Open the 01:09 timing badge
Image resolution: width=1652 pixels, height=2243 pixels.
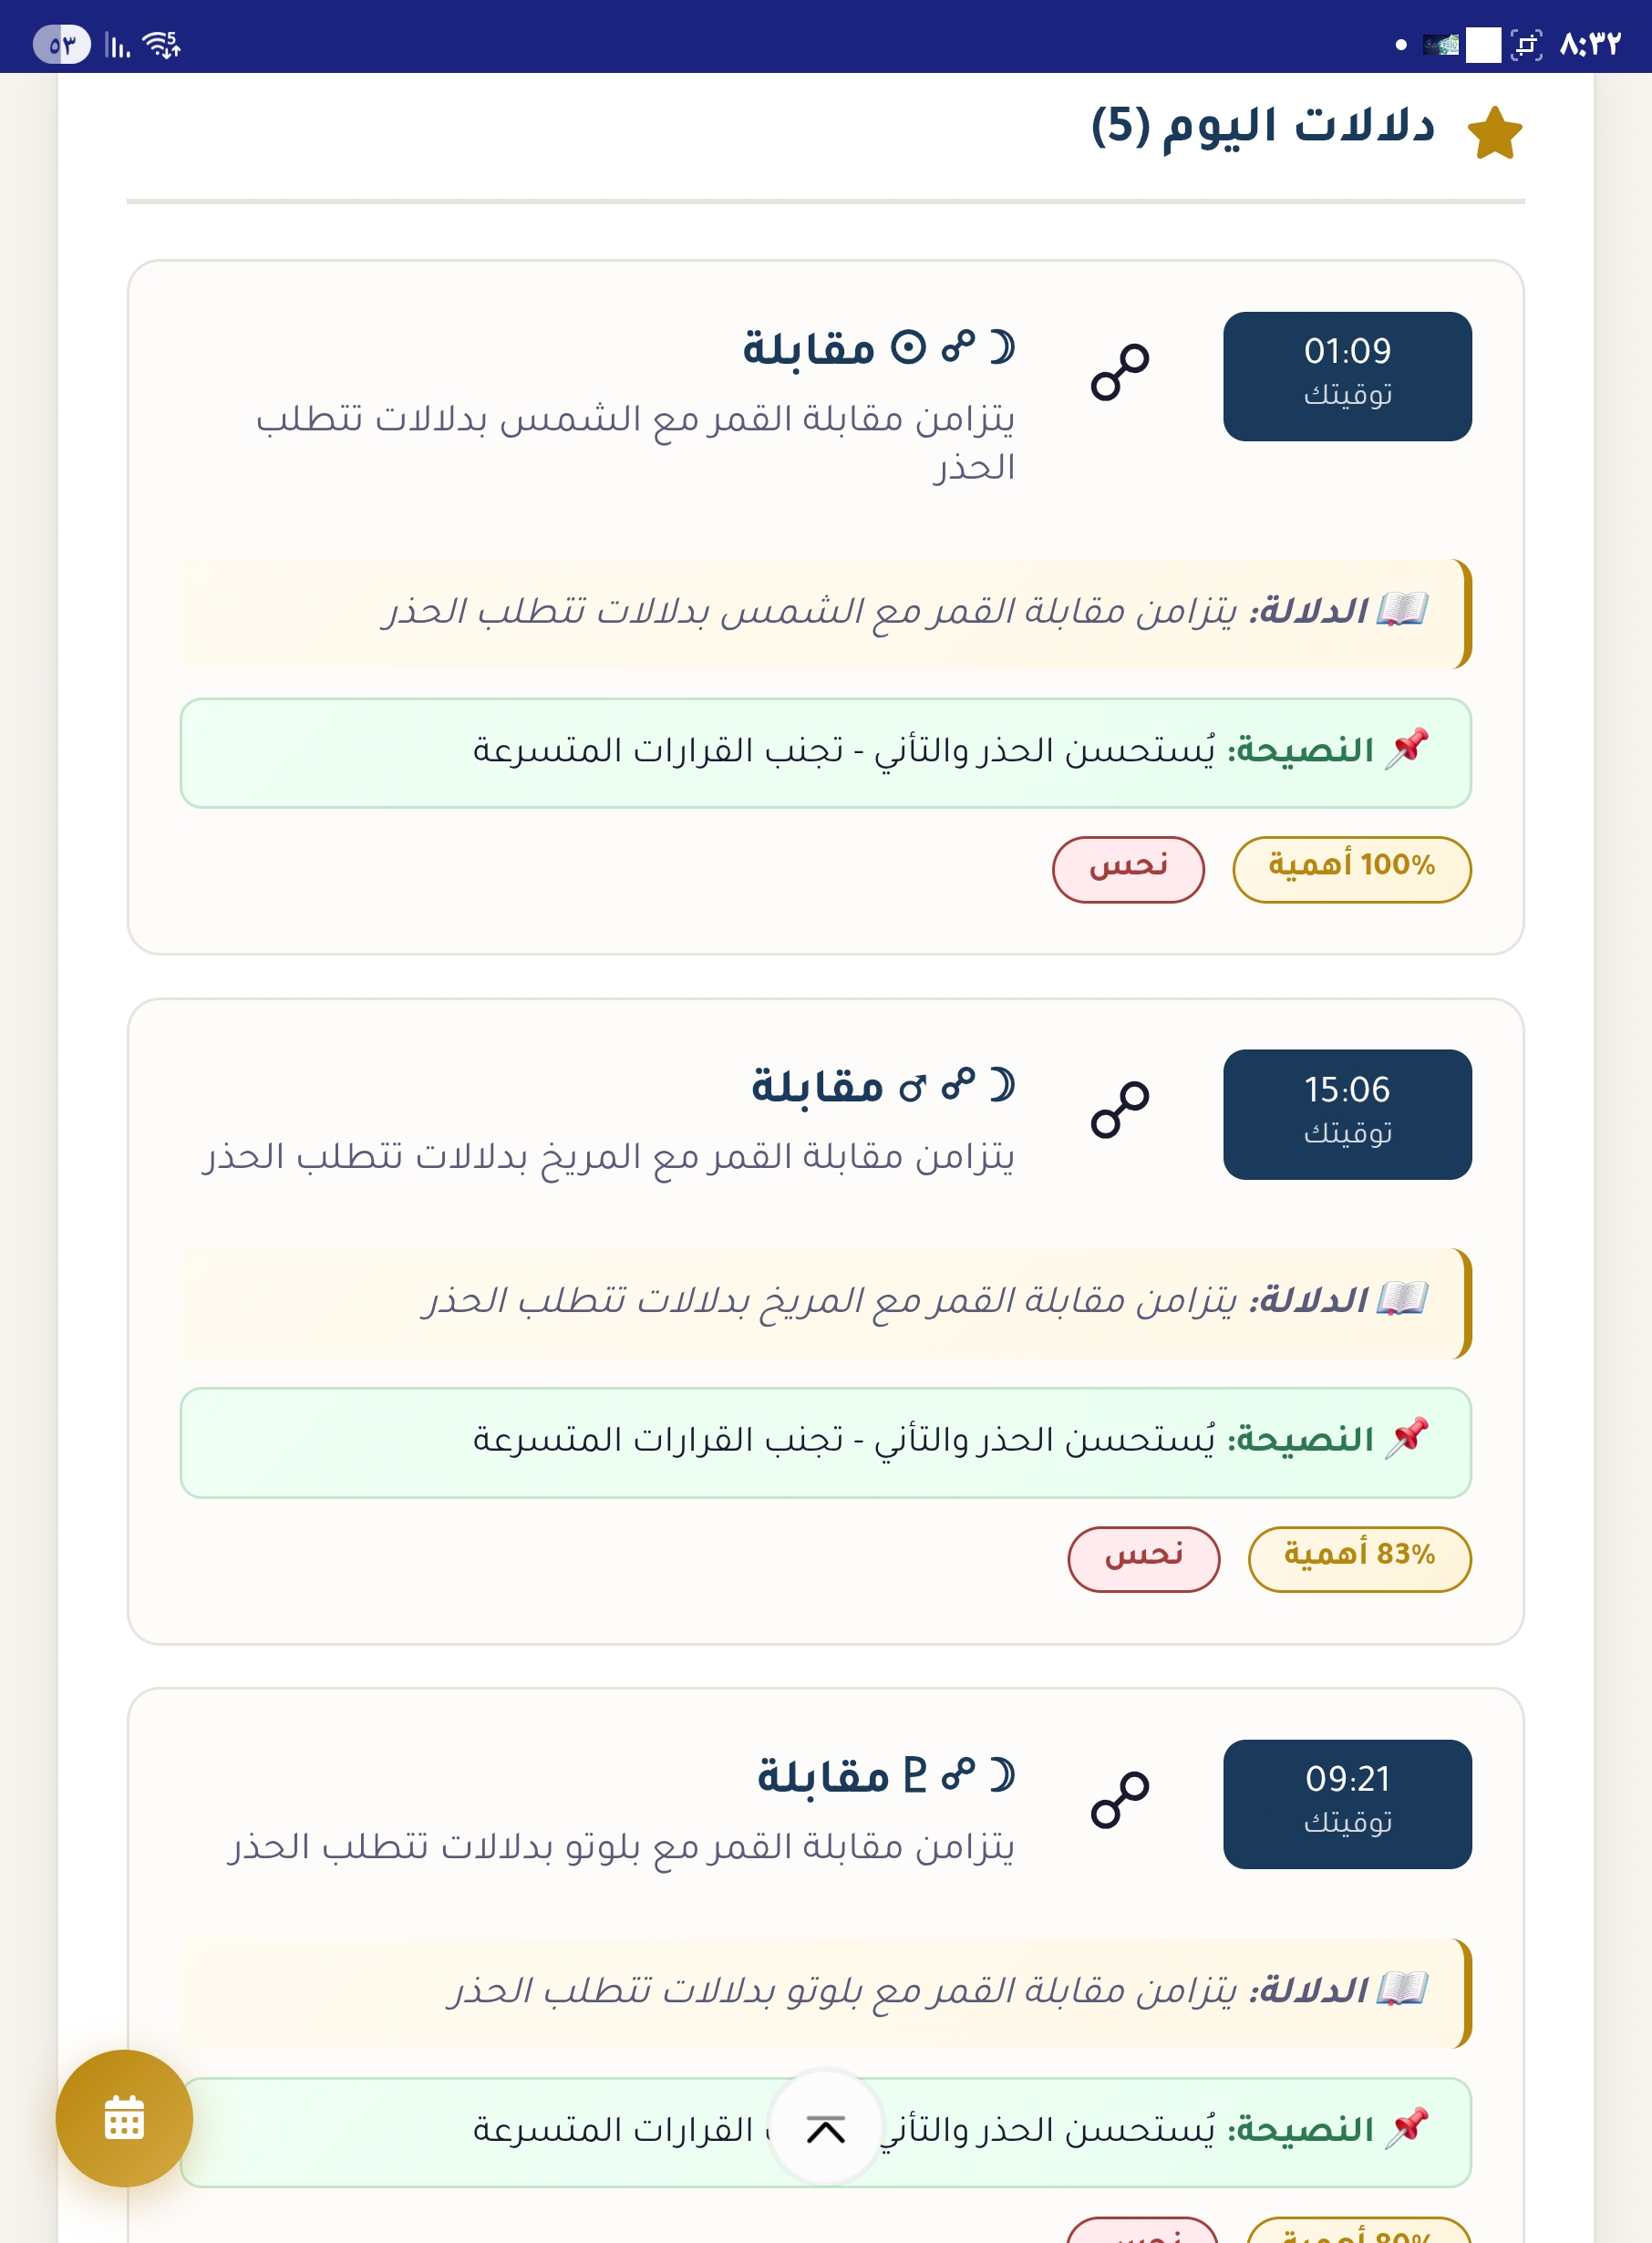click(x=1346, y=376)
